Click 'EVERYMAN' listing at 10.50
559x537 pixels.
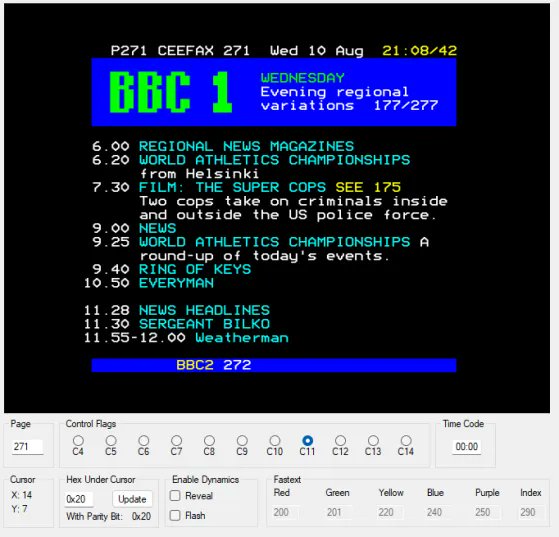click(176, 283)
